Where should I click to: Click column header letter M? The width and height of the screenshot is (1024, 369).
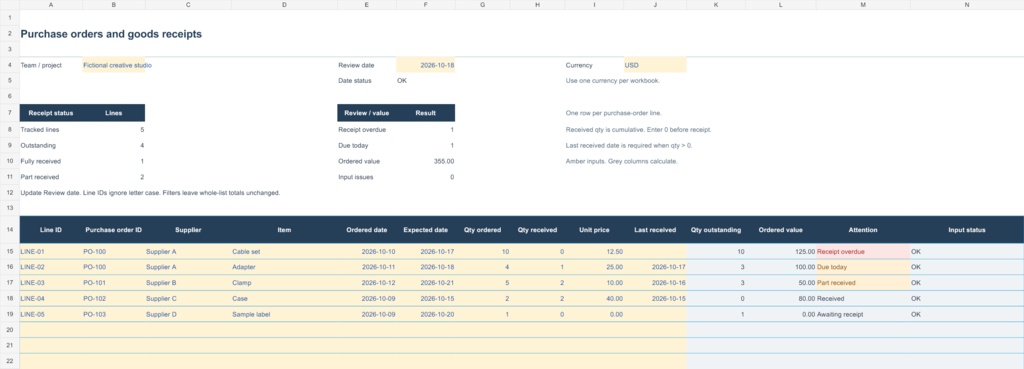(x=863, y=5)
